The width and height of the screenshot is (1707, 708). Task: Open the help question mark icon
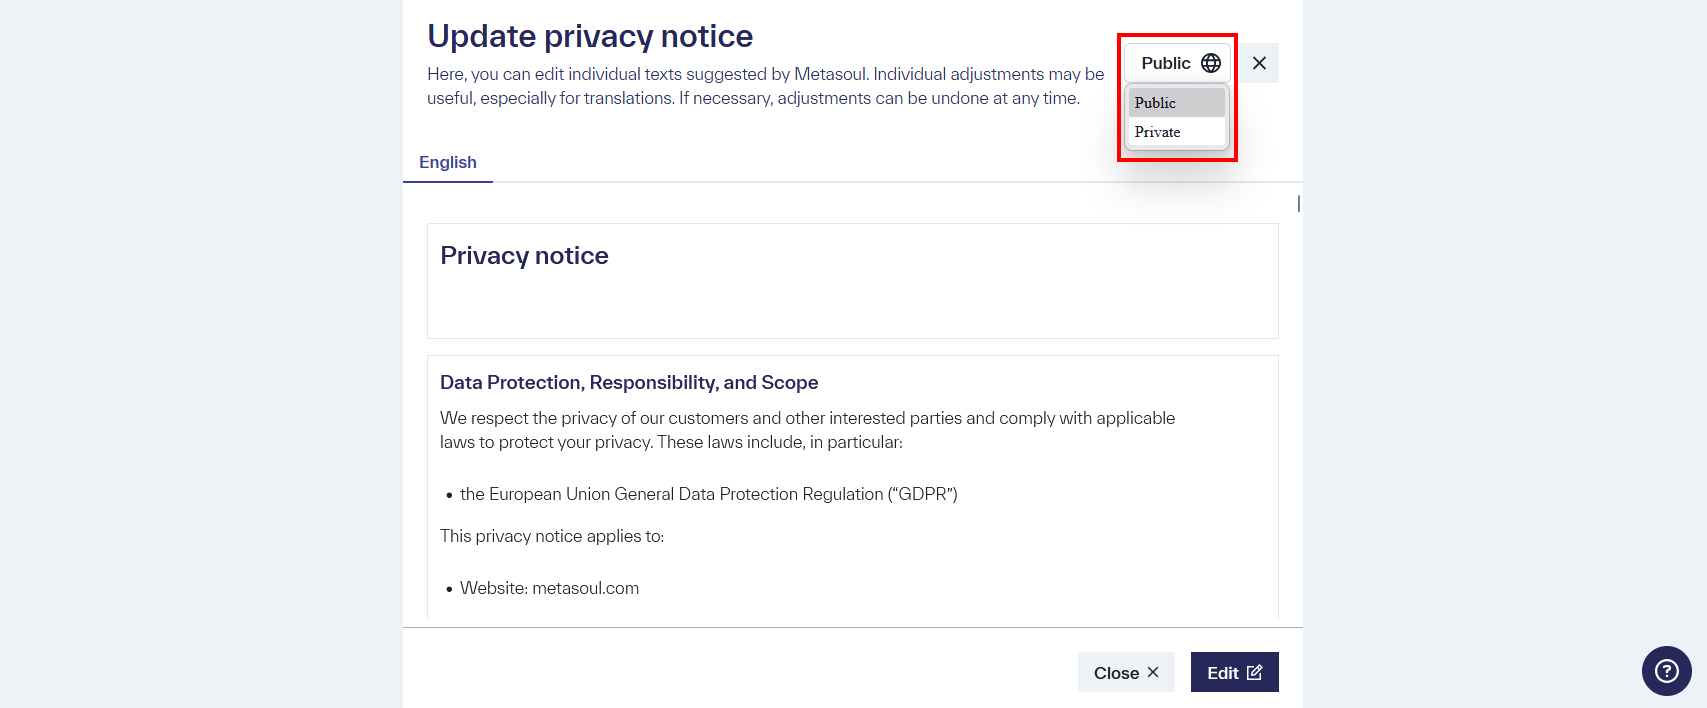coord(1666,672)
